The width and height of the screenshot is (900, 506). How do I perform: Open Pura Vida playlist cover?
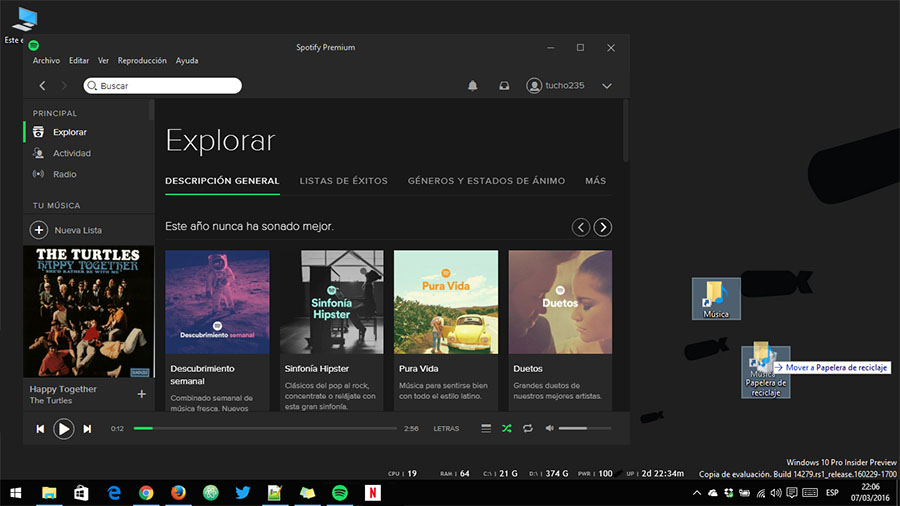[446, 302]
